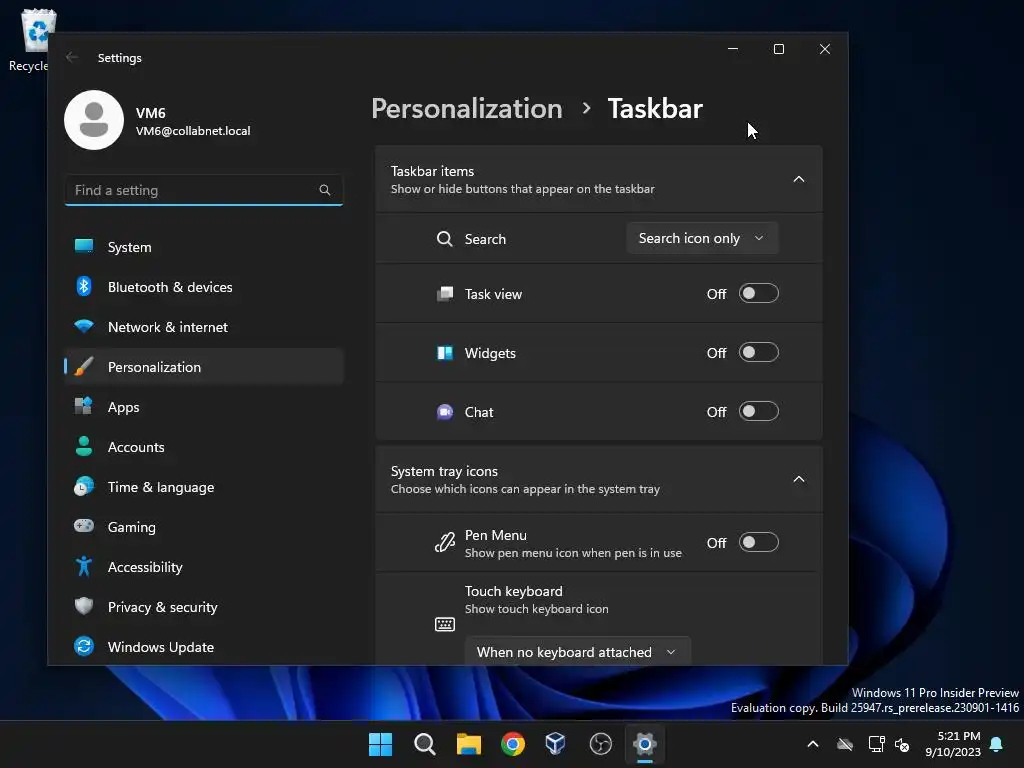Viewport: 1024px width, 768px height.
Task: Navigate to Personalization breadcrumb
Action: click(467, 108)
